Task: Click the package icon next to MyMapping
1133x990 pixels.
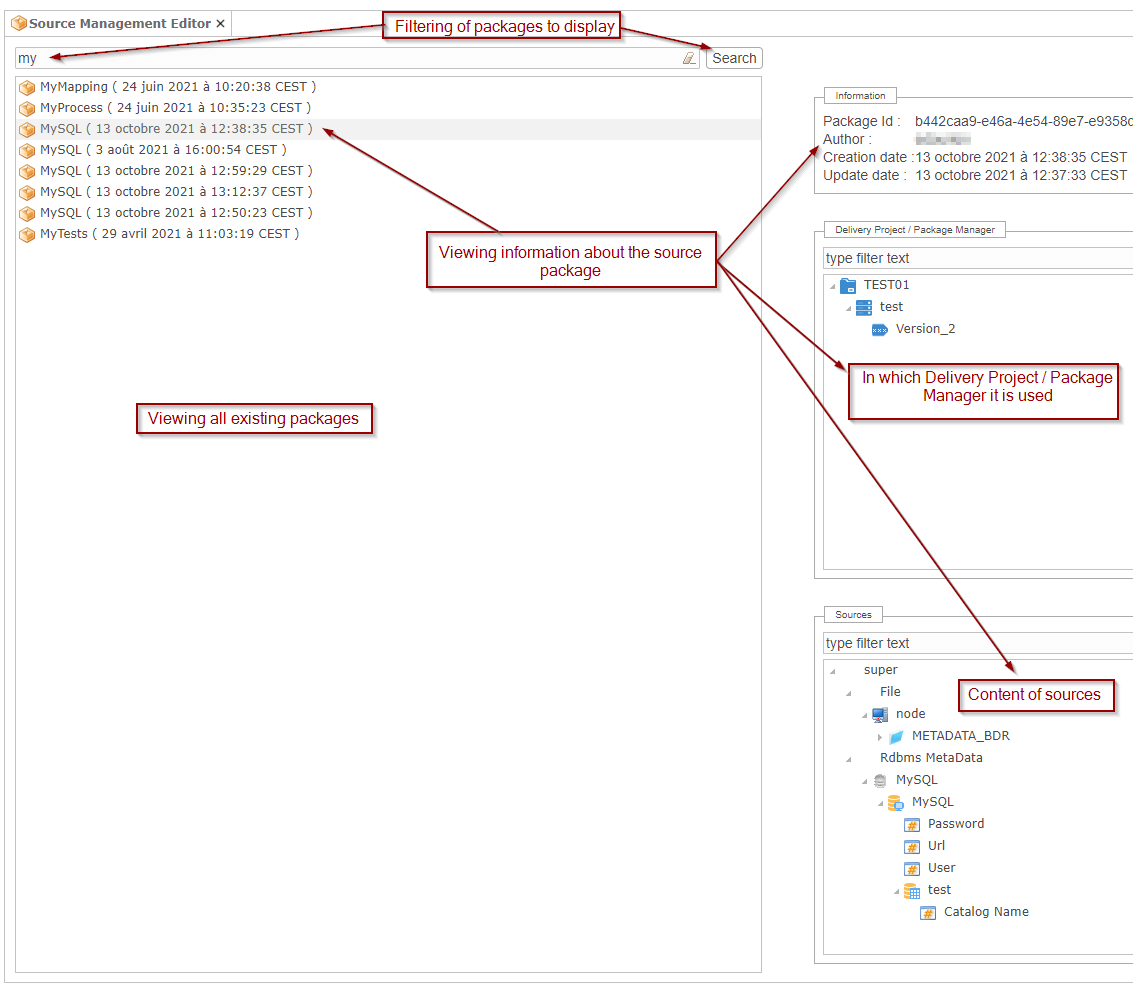Action: pos(27,87)
